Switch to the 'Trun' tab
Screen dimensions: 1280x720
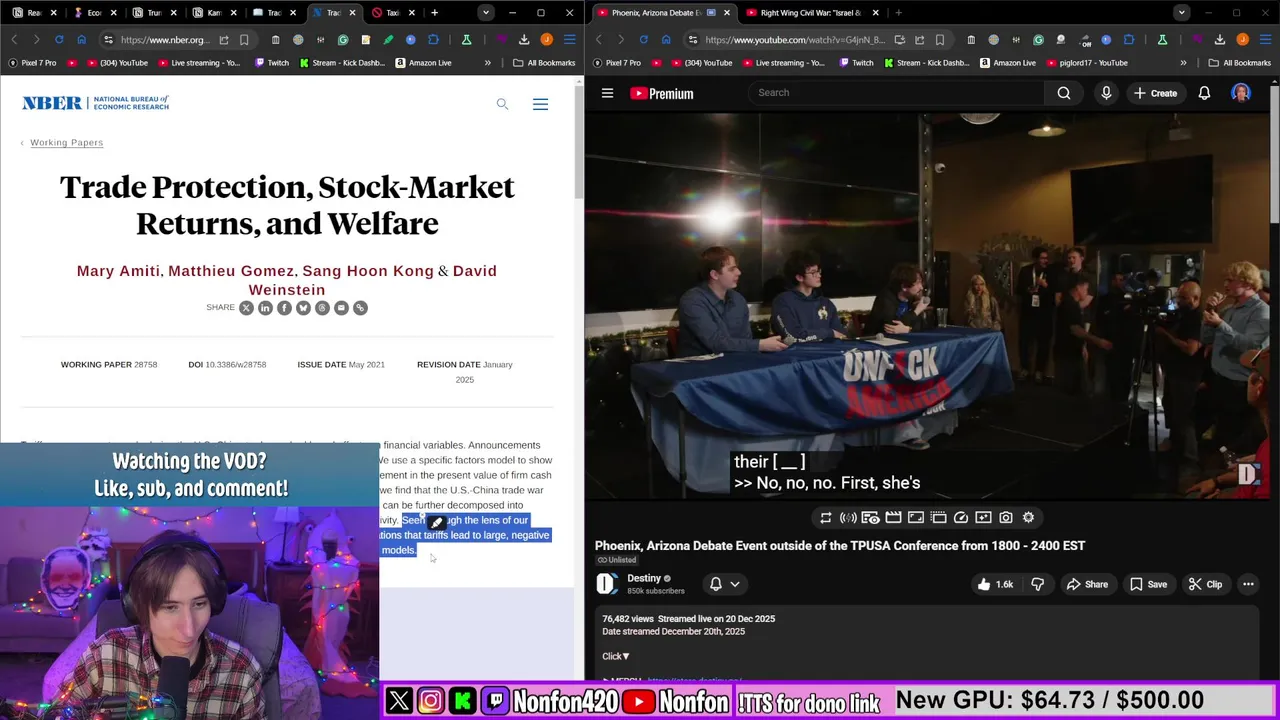click(x=154, y=13)
